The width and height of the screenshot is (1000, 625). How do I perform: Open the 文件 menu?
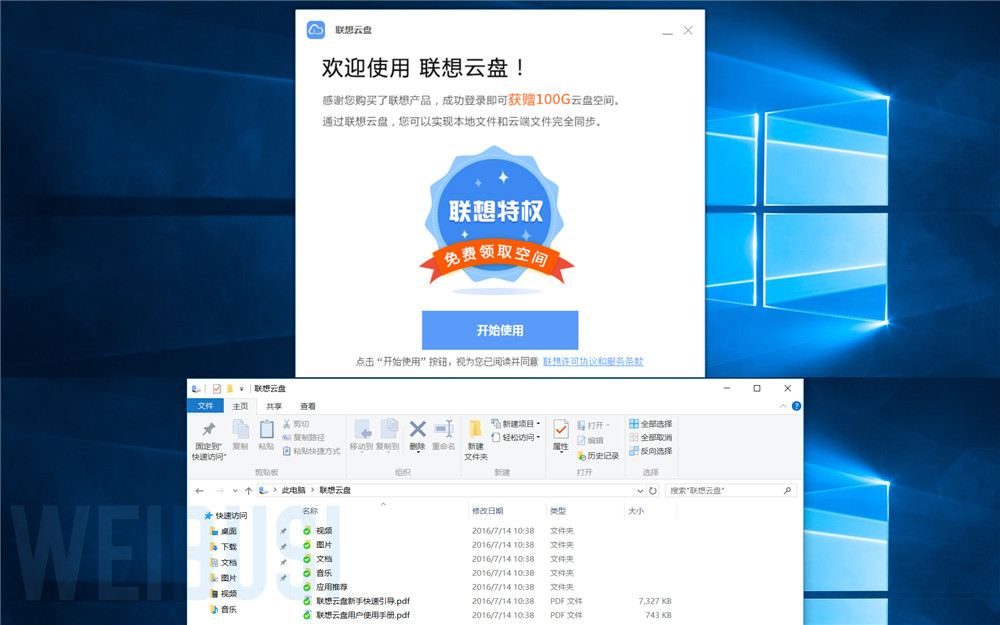[205, 406]
